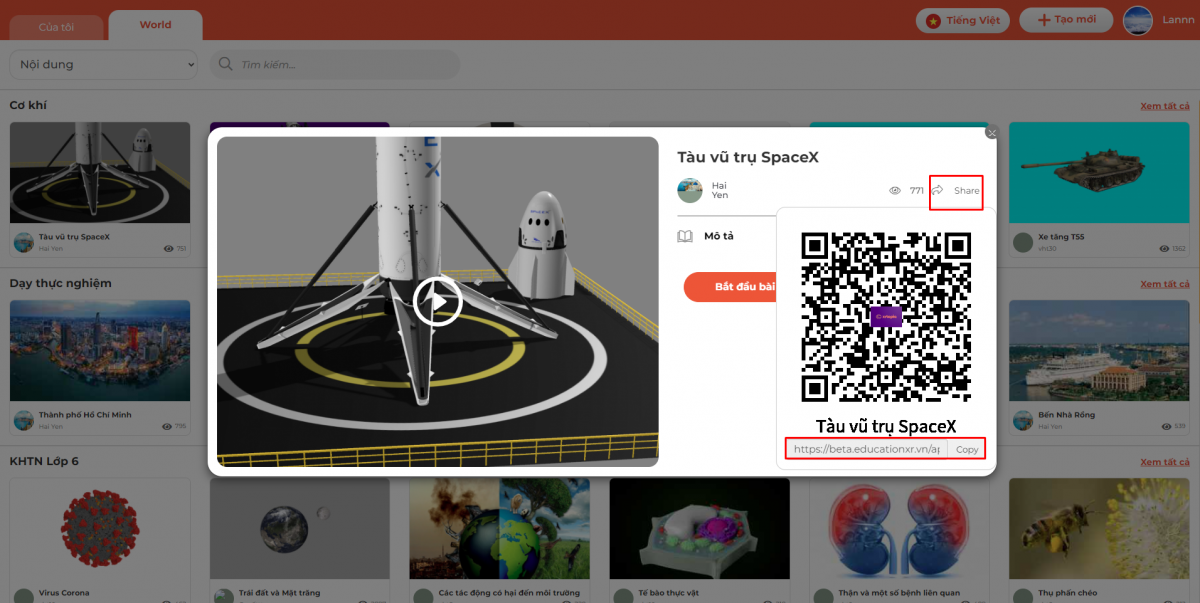Image resolution: width=1200 pixels, height=603 pixels.
Task: Click eye icon on the Tàu vũ trụ SpaceX card
Action: 167,248
